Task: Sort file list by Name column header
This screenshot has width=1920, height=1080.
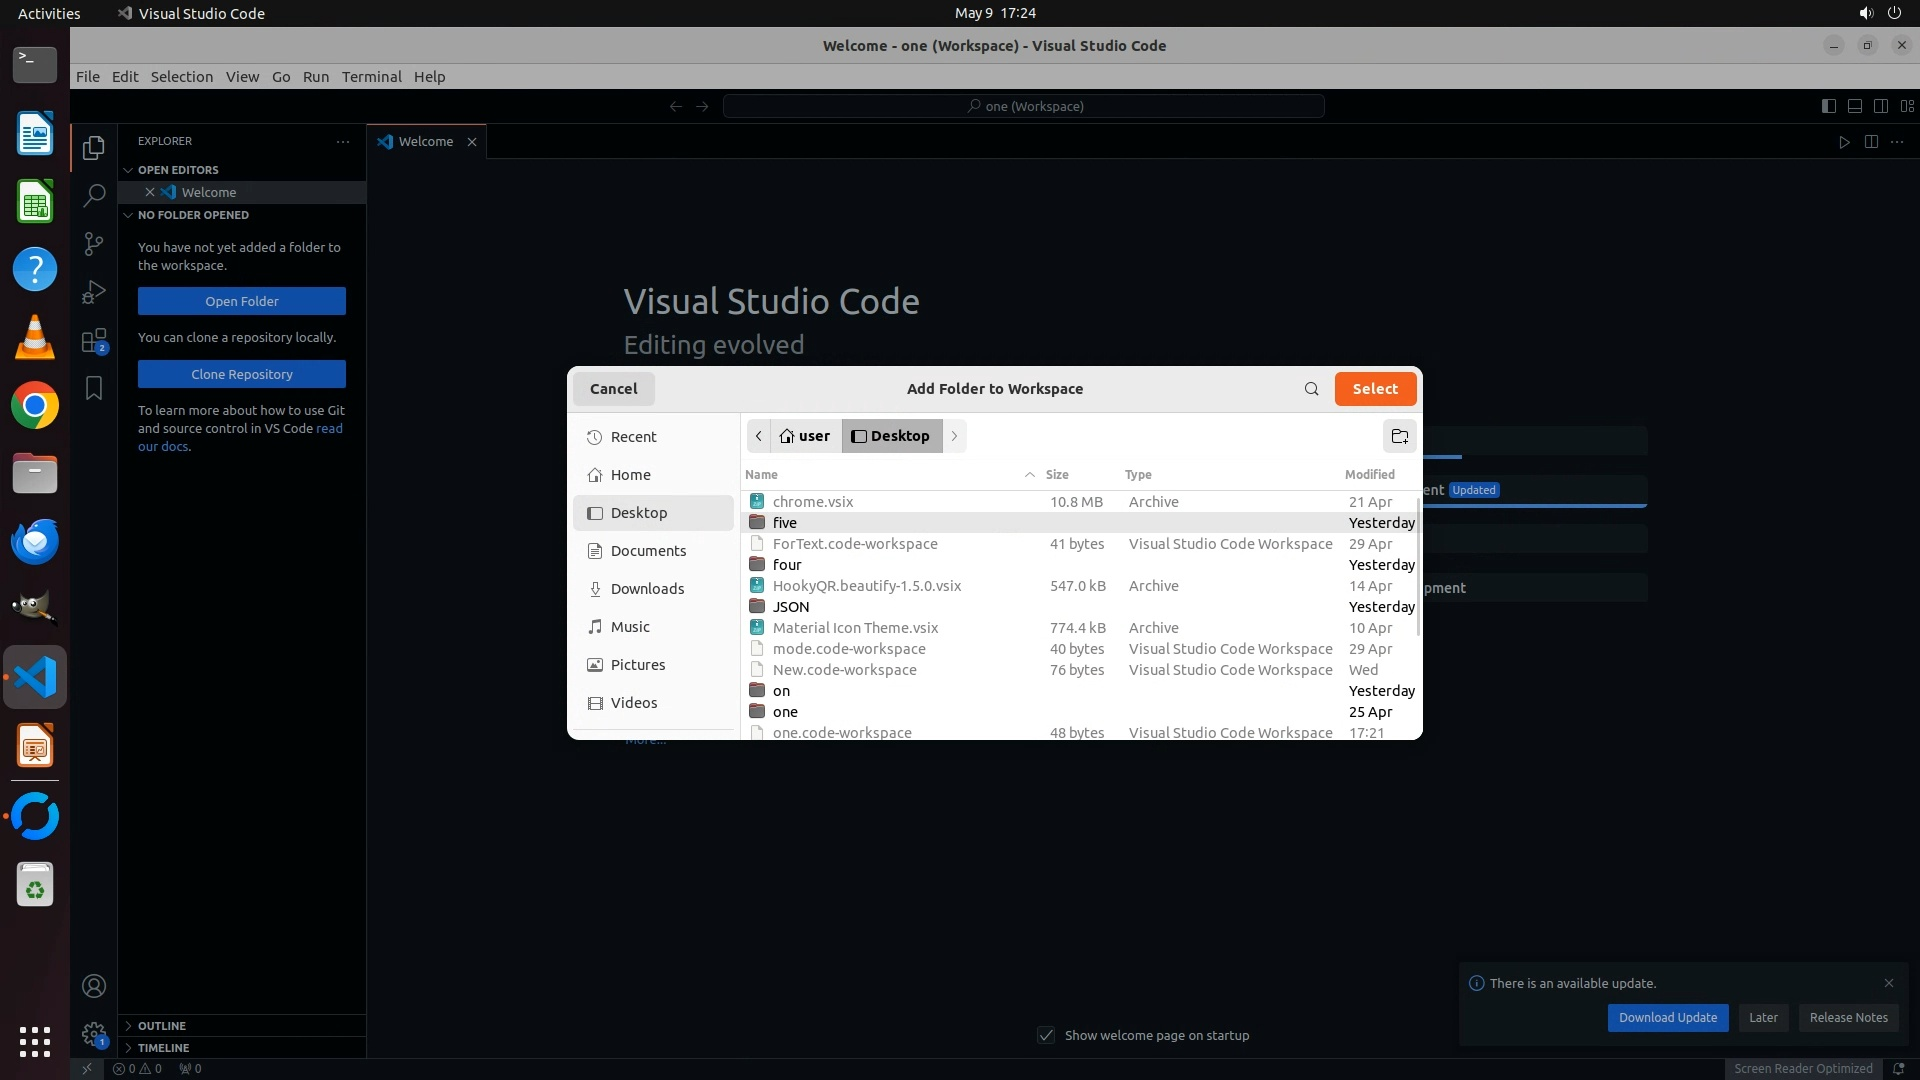Action: point(761,475)
